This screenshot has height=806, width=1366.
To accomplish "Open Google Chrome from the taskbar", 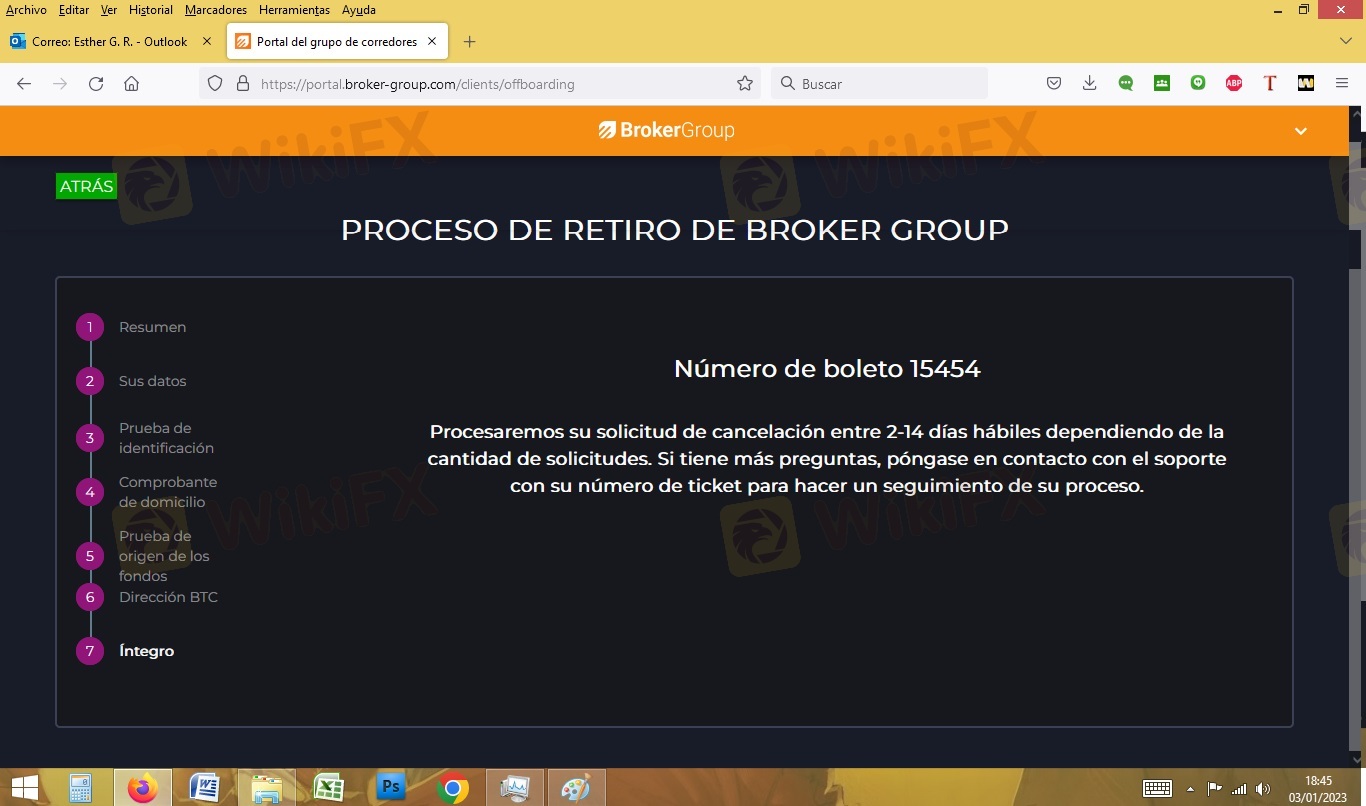I will 452,788.
